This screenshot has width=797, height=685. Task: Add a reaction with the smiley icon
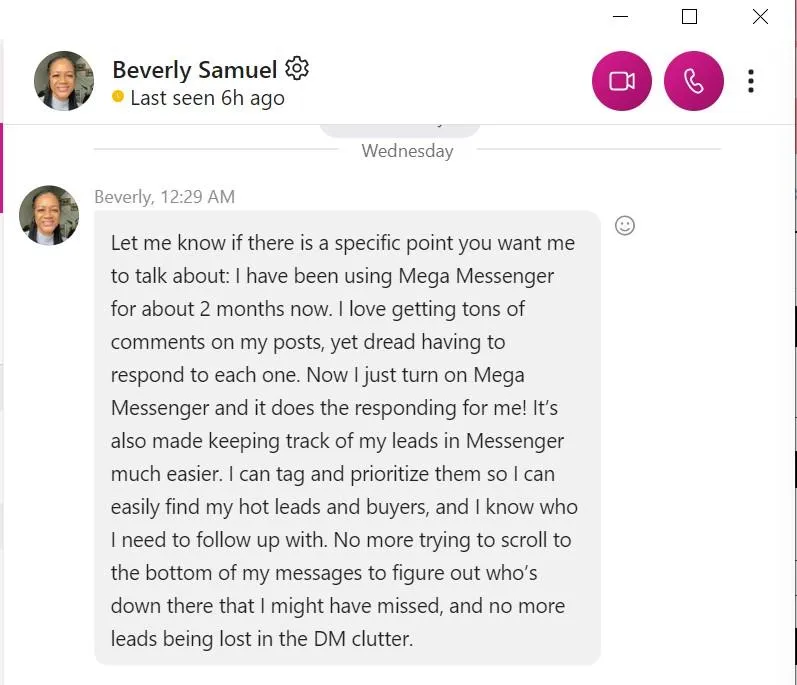click(625, 226)
